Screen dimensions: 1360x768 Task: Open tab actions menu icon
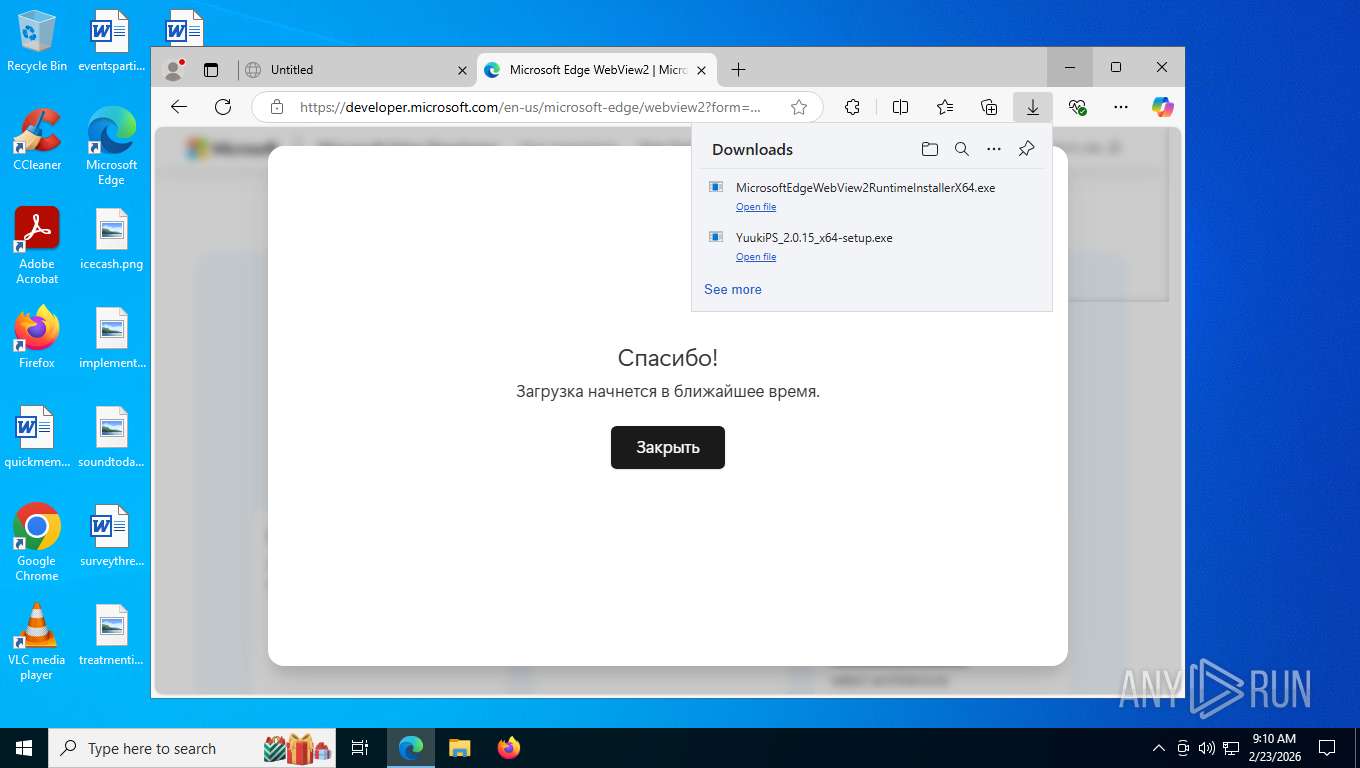pyautogui.click(x=211, y=70)
